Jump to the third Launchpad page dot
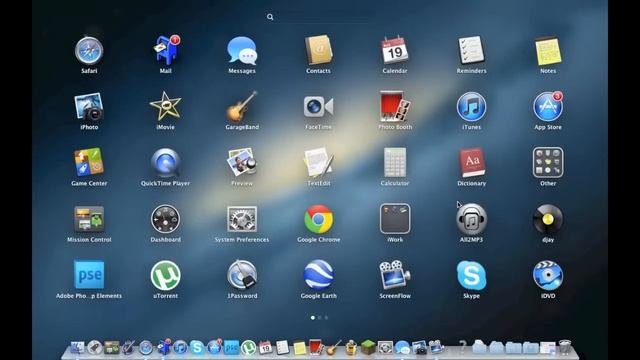Image resolution: width=640 pixels, height=360 pixels. click(x=326, y=318)
